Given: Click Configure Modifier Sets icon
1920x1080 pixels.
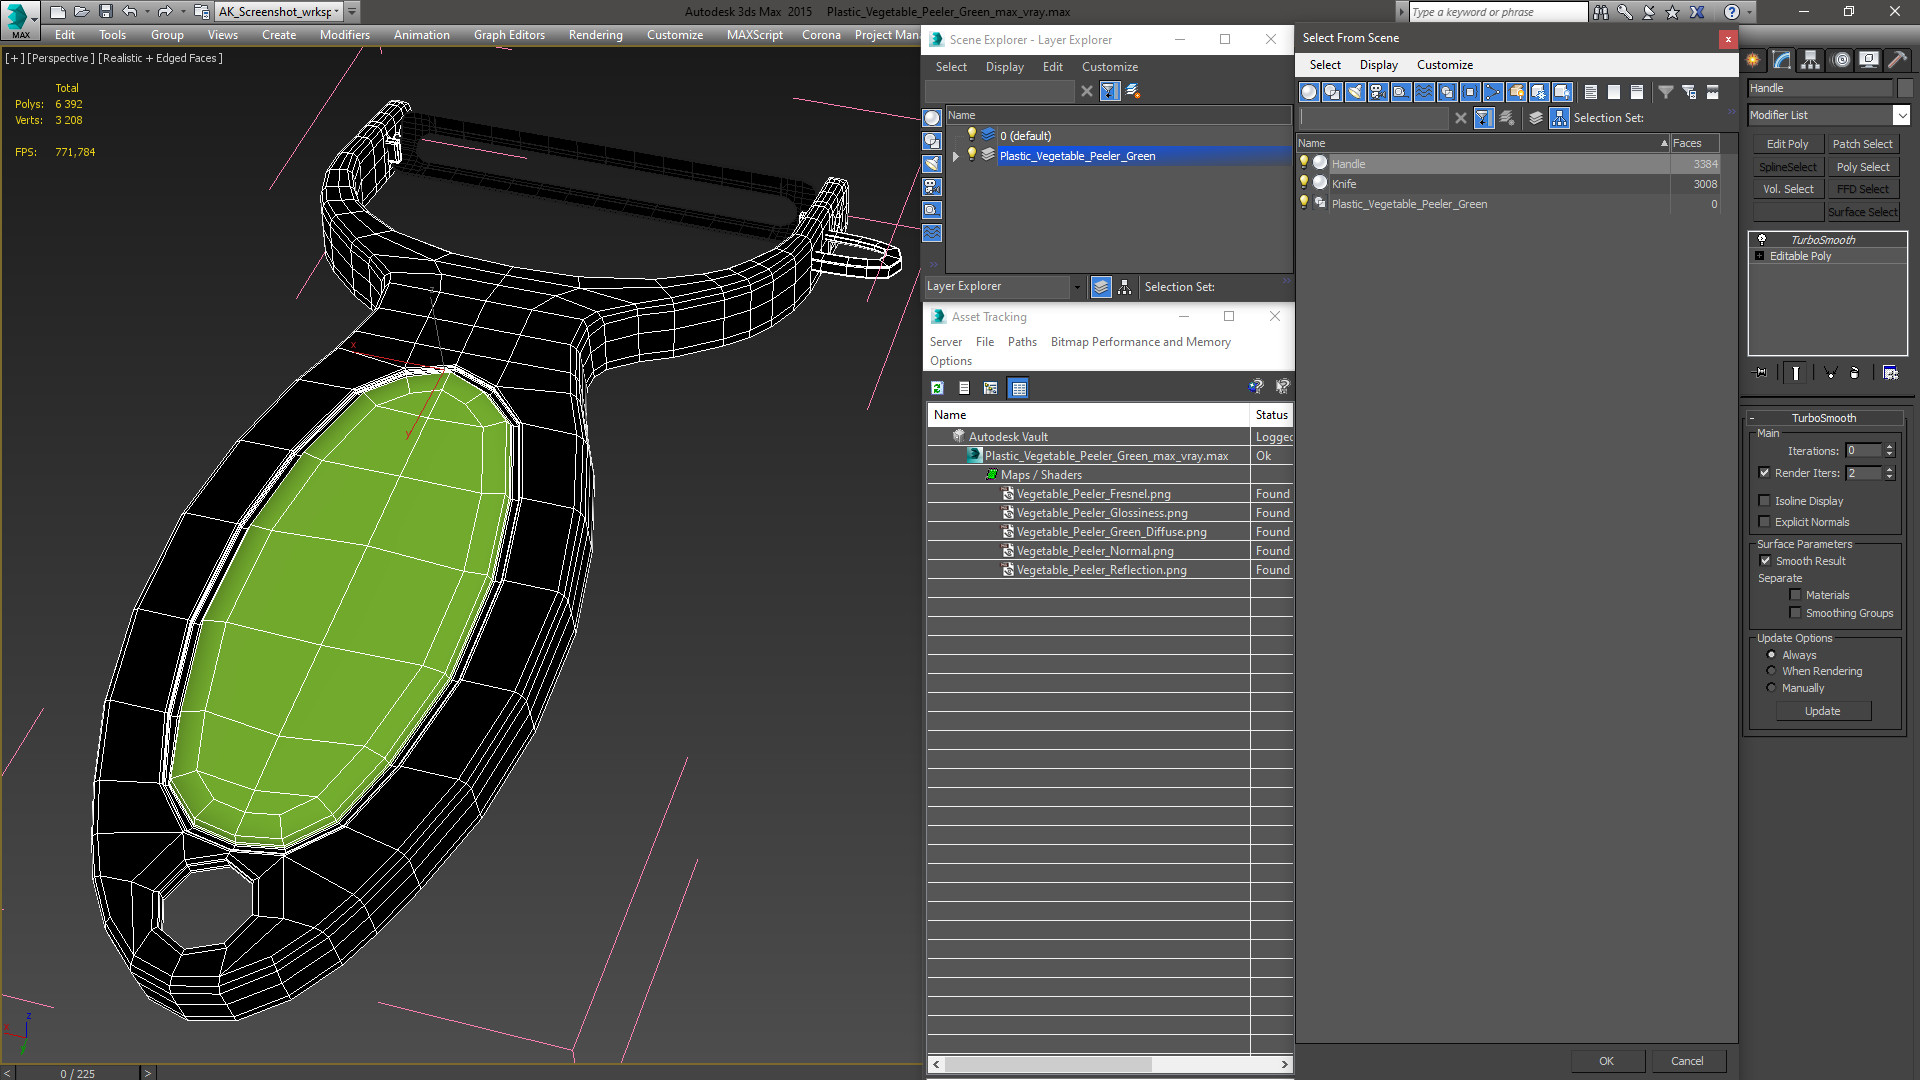Looking at the screenshot, I should pyautogui.click(x=1890, y=373).
